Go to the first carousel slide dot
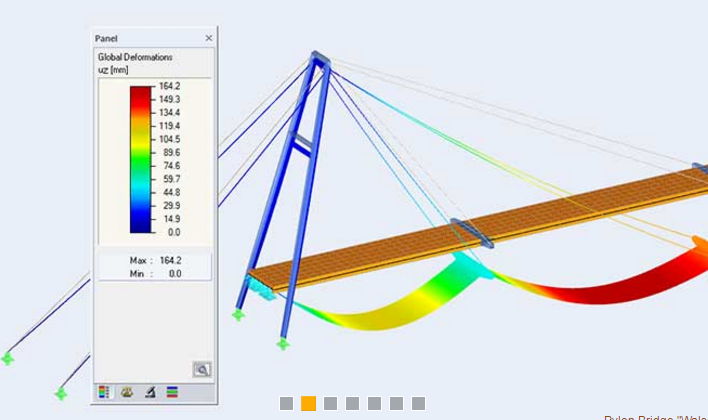The image size is (708, 420). [286, 404]
